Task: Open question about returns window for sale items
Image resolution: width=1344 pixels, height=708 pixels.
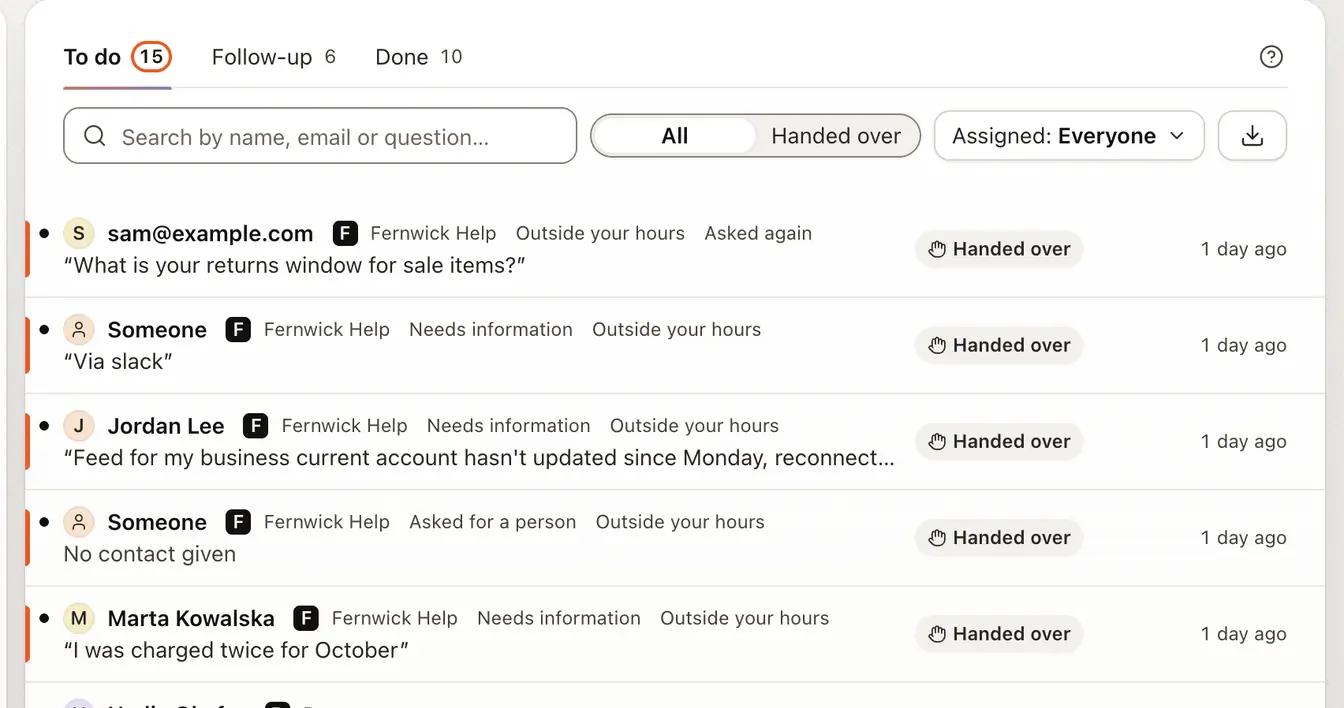Action: click(x=295, y=266)
